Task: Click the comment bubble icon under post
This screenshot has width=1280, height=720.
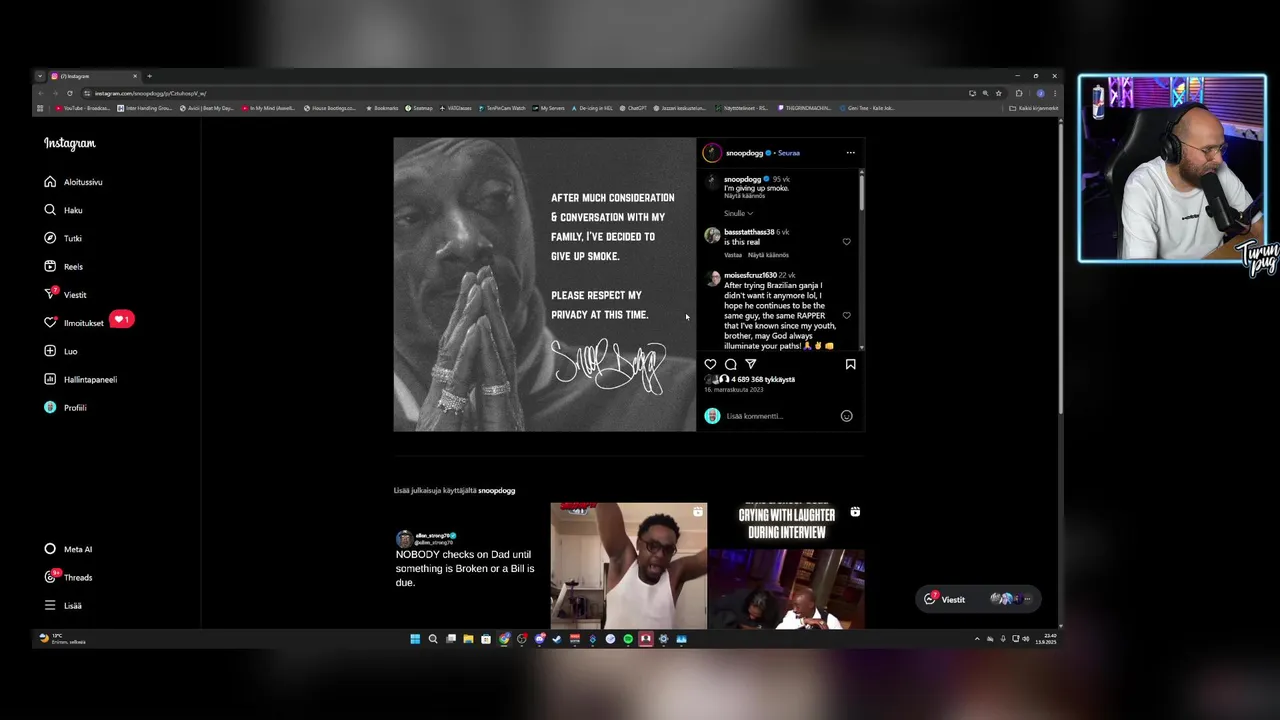Action: tap(730, 364)
